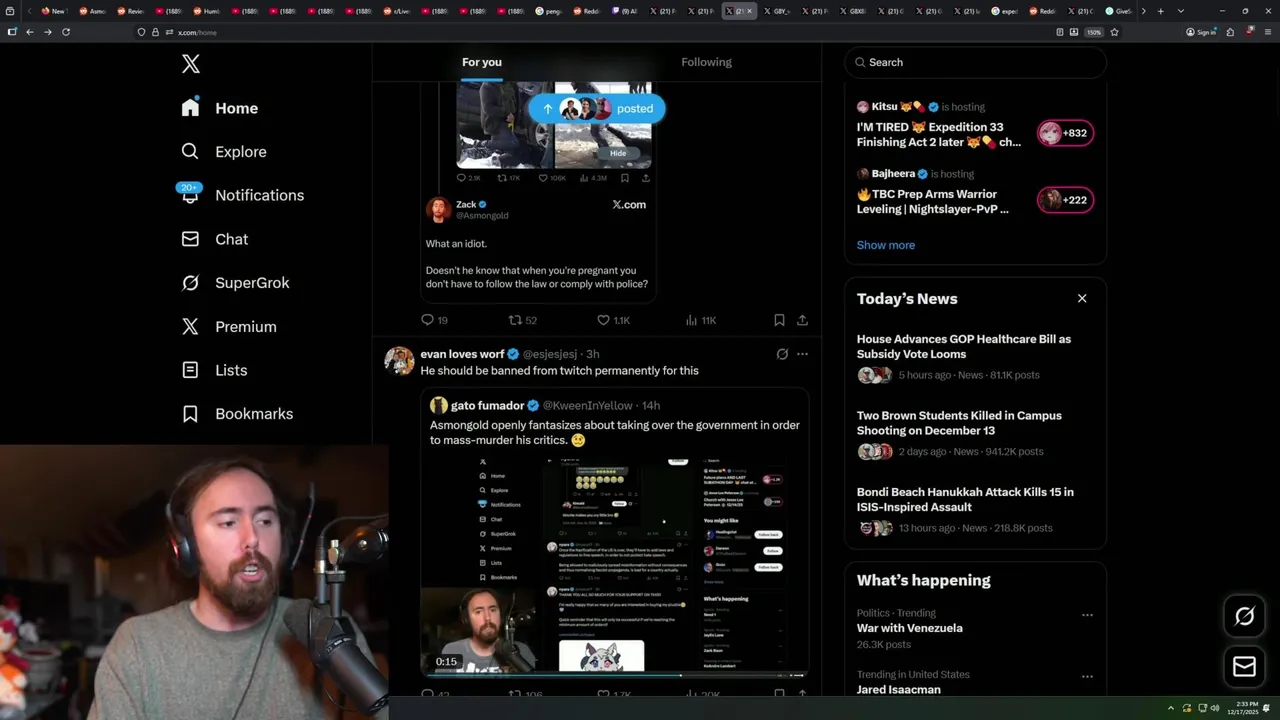Image resolution: width=1280 pixels, height=720 pixels.
Task: Click the 150% zoom indicator
Action: (x=1094, y=32)
